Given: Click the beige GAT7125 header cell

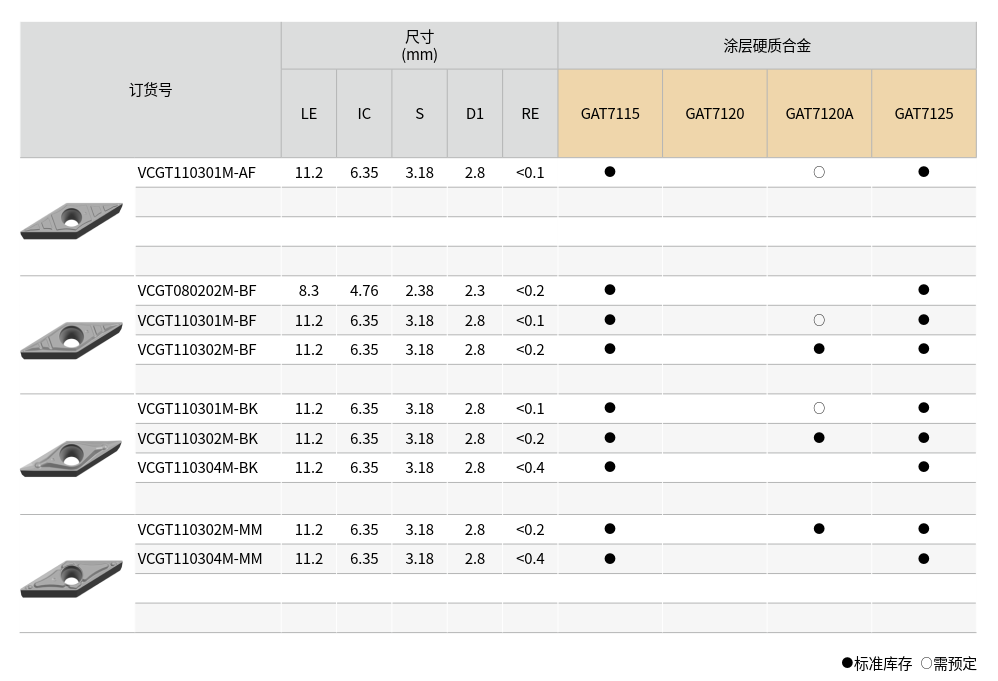Looking at the screenshot, I should tap(923, 114).
